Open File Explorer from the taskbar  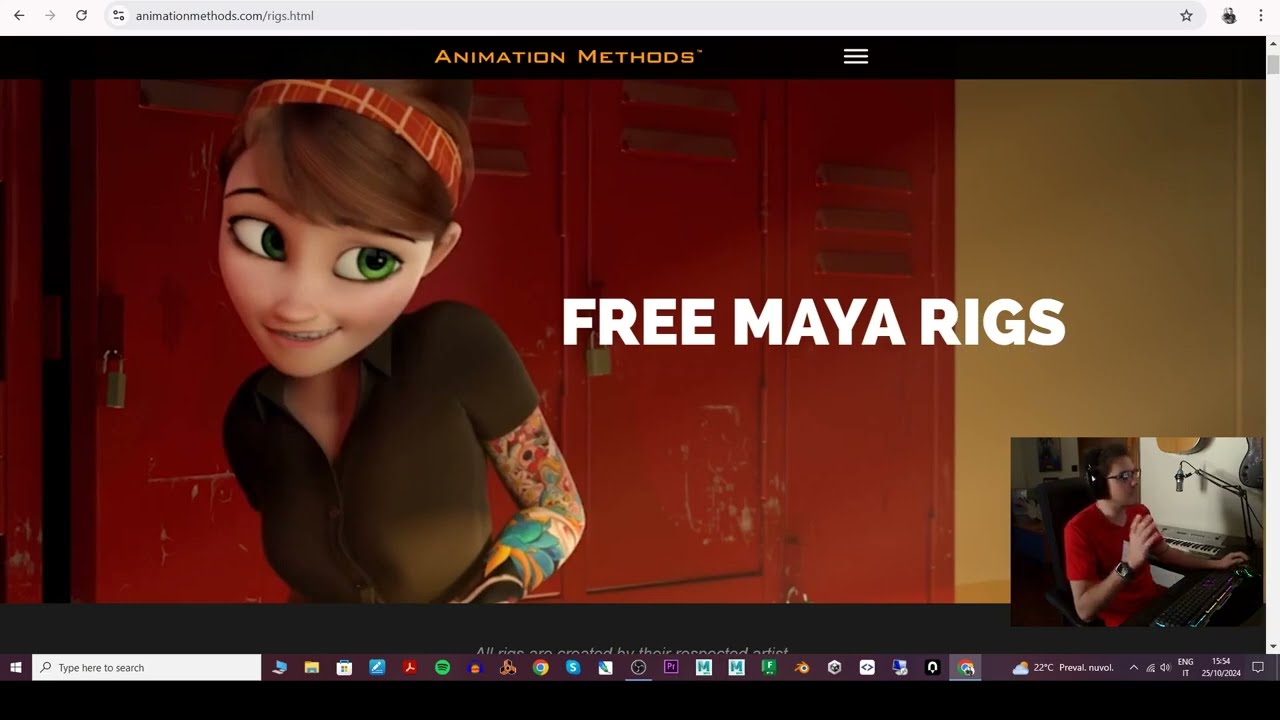tap(312, 667)
